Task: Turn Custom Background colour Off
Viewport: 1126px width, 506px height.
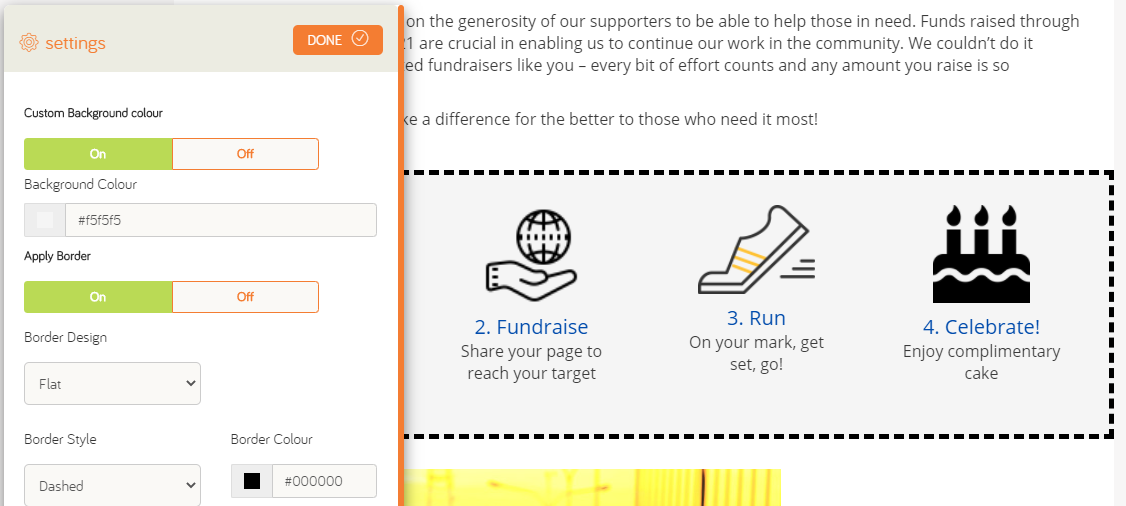Action: click(246, 154)
